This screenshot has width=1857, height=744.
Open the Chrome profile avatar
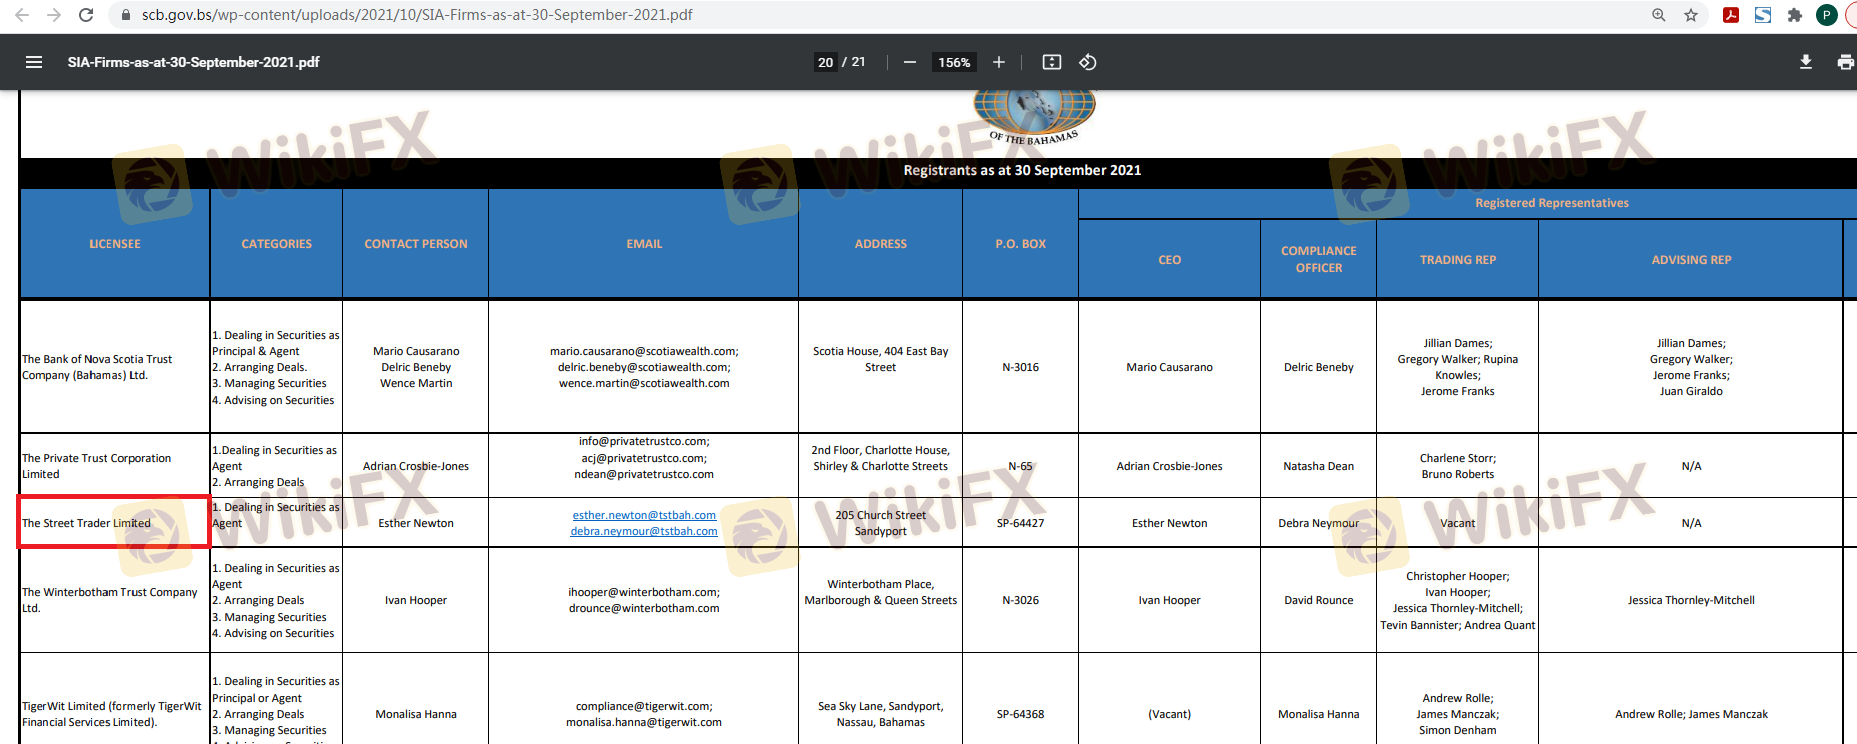point(1826,15)
